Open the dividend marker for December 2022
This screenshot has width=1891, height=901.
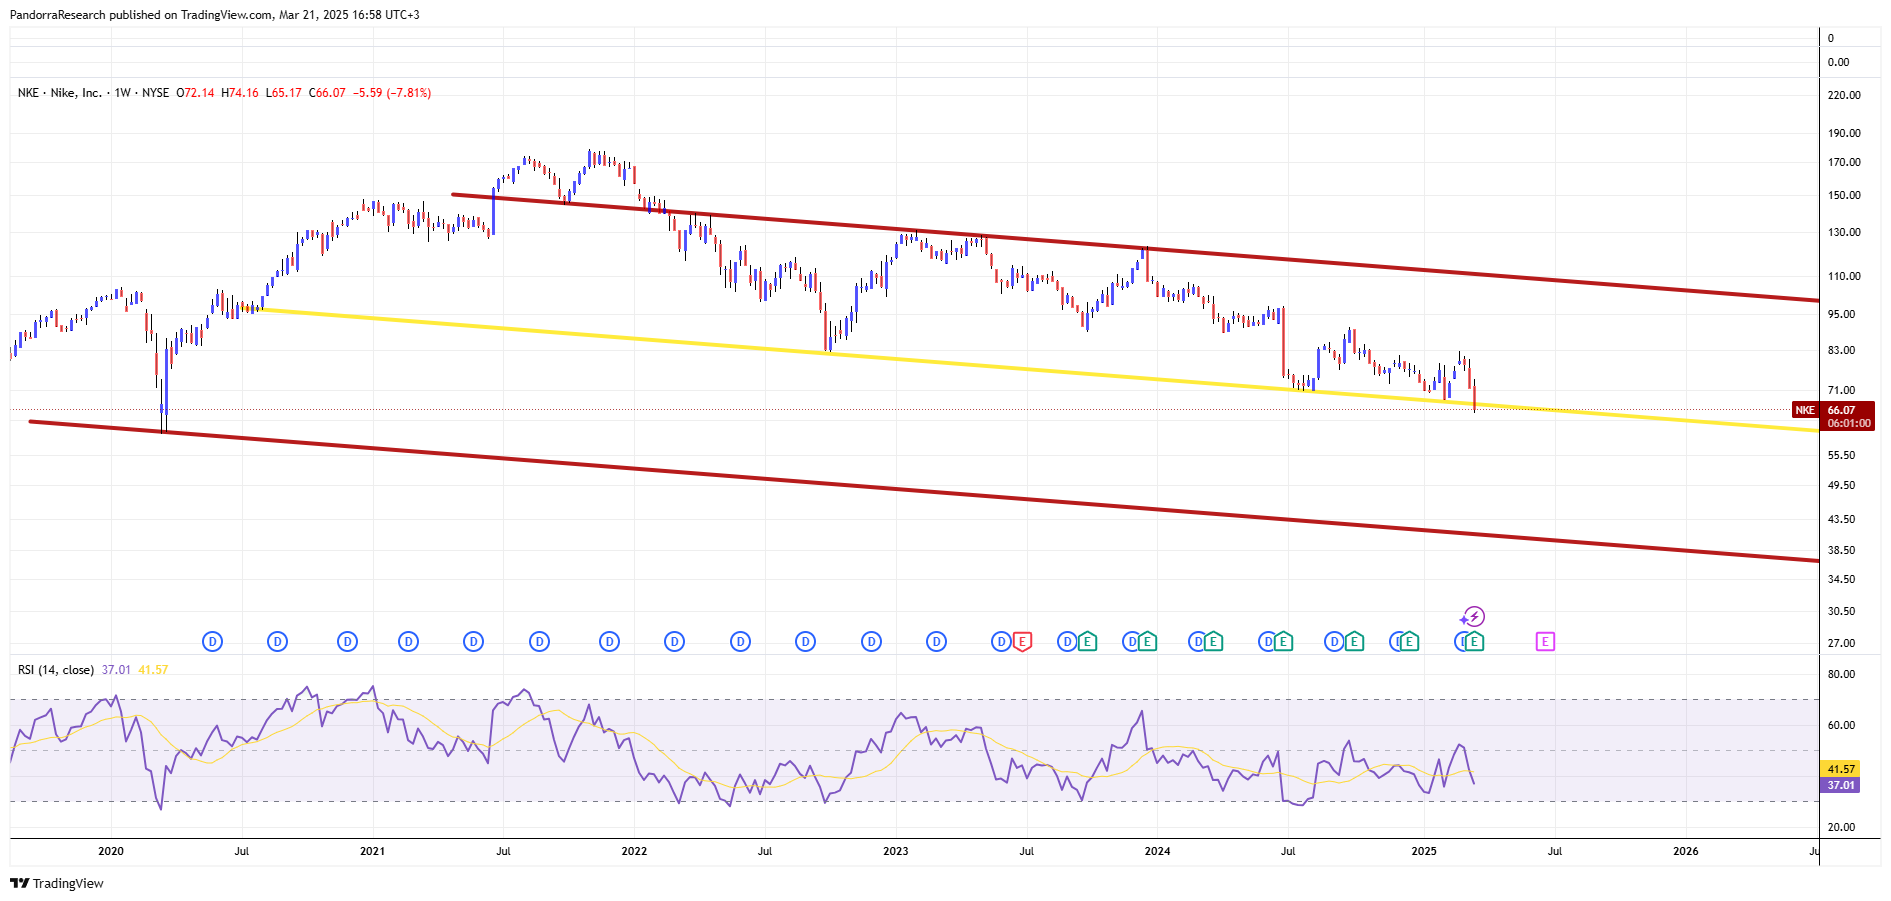pos(871,641)
